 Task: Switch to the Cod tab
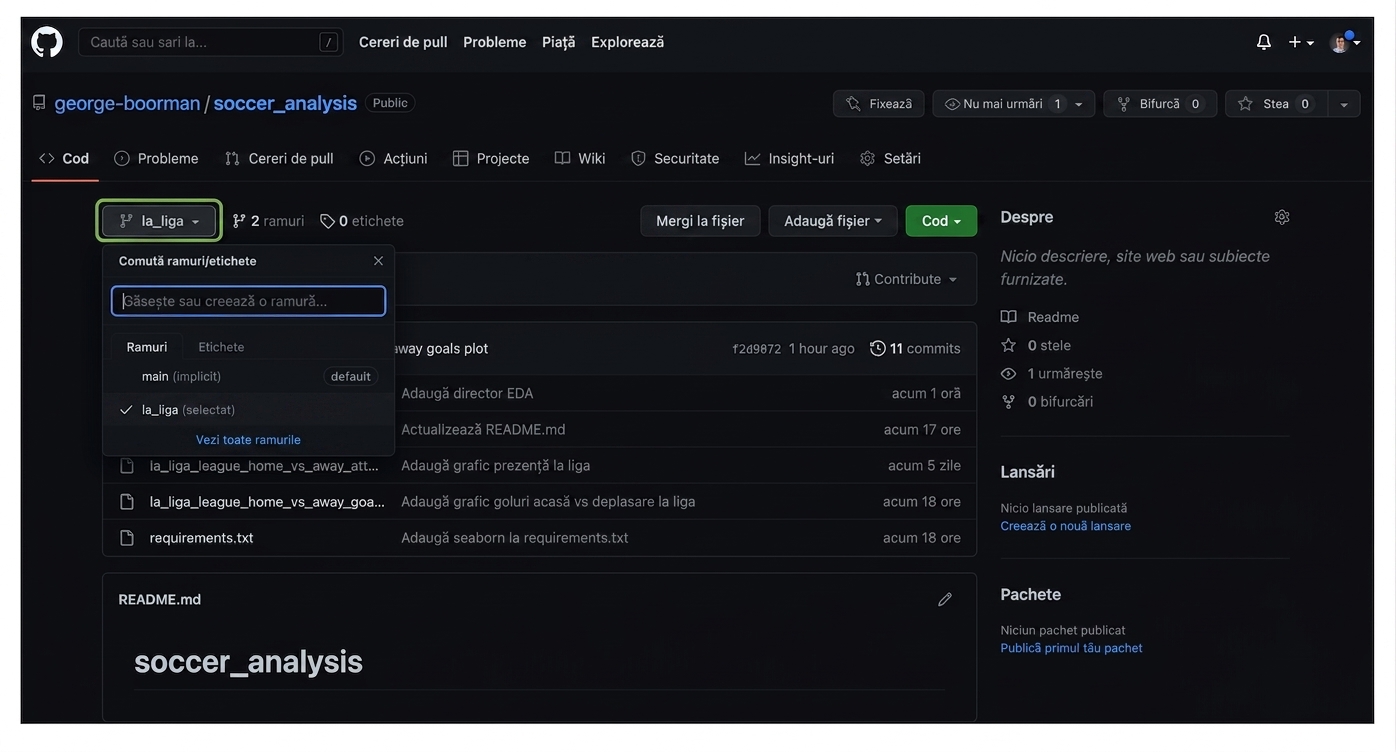(64, 158)
